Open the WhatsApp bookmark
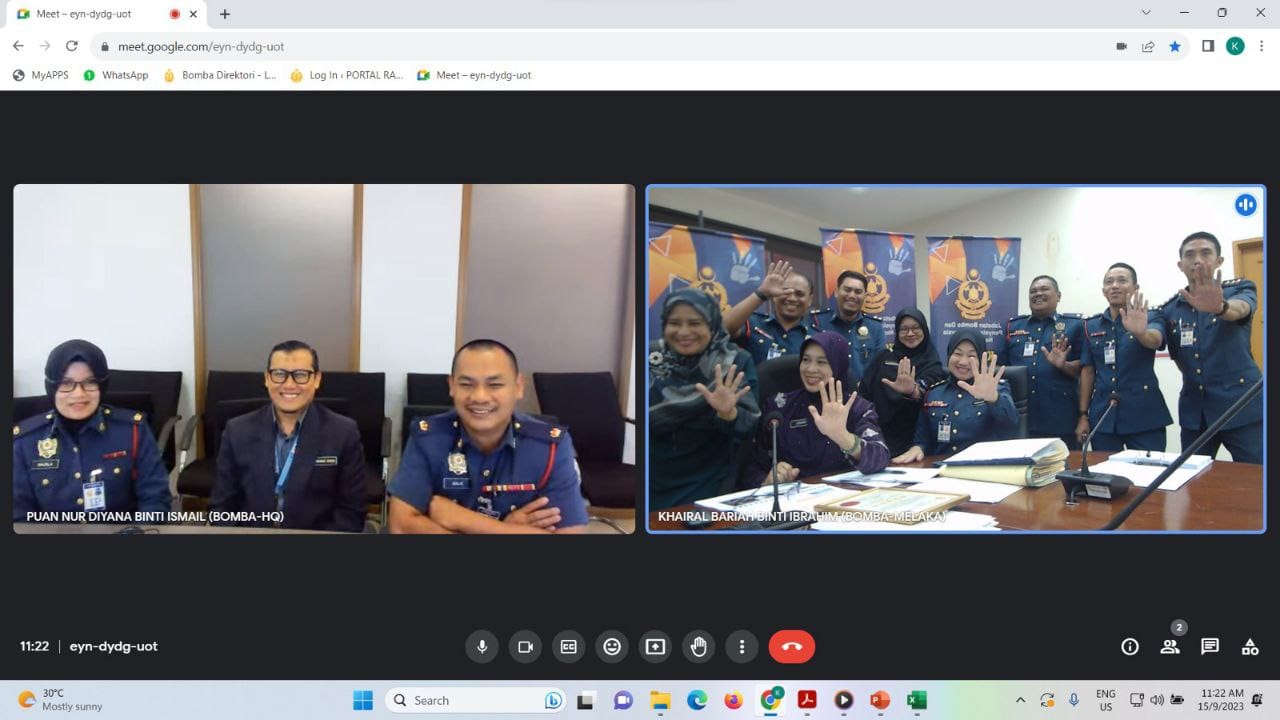 click(x=116, y=75)
